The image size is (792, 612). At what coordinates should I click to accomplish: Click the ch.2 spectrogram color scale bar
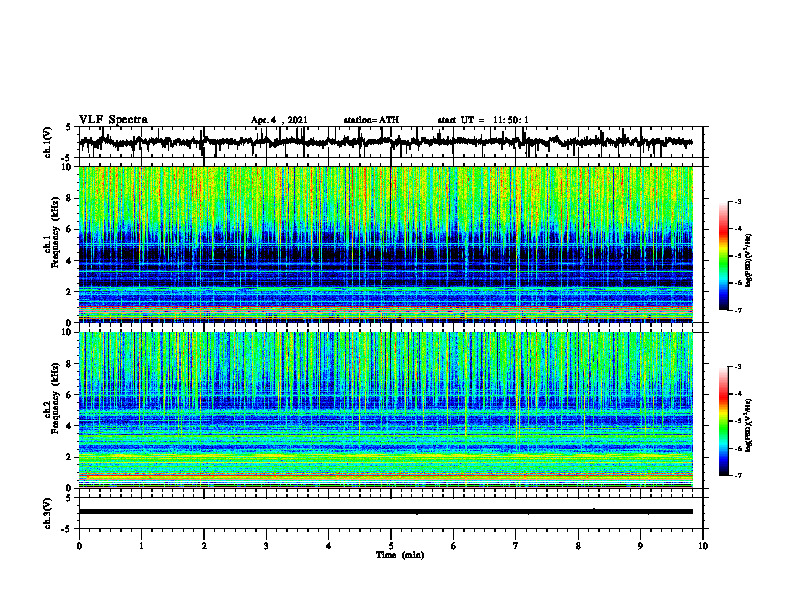pos(724,421)
